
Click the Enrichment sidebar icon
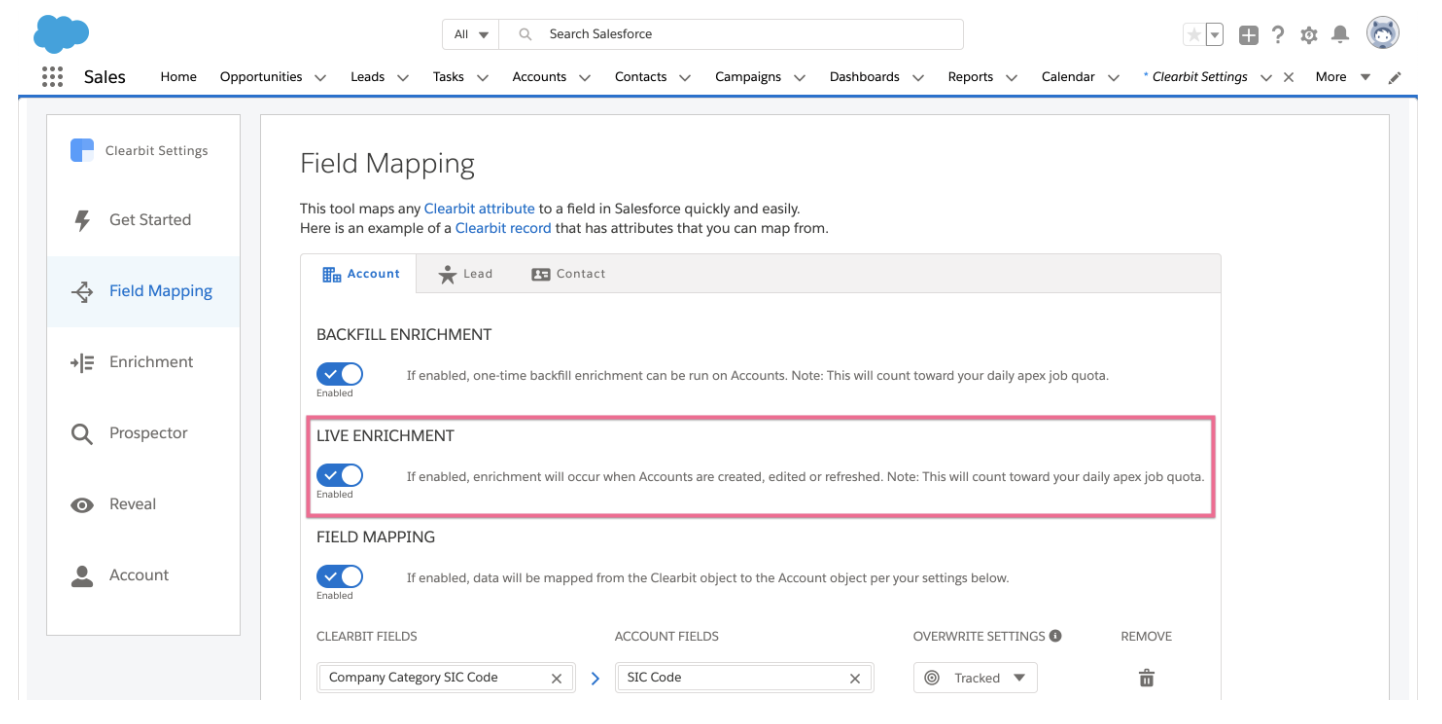coord(82,362)
